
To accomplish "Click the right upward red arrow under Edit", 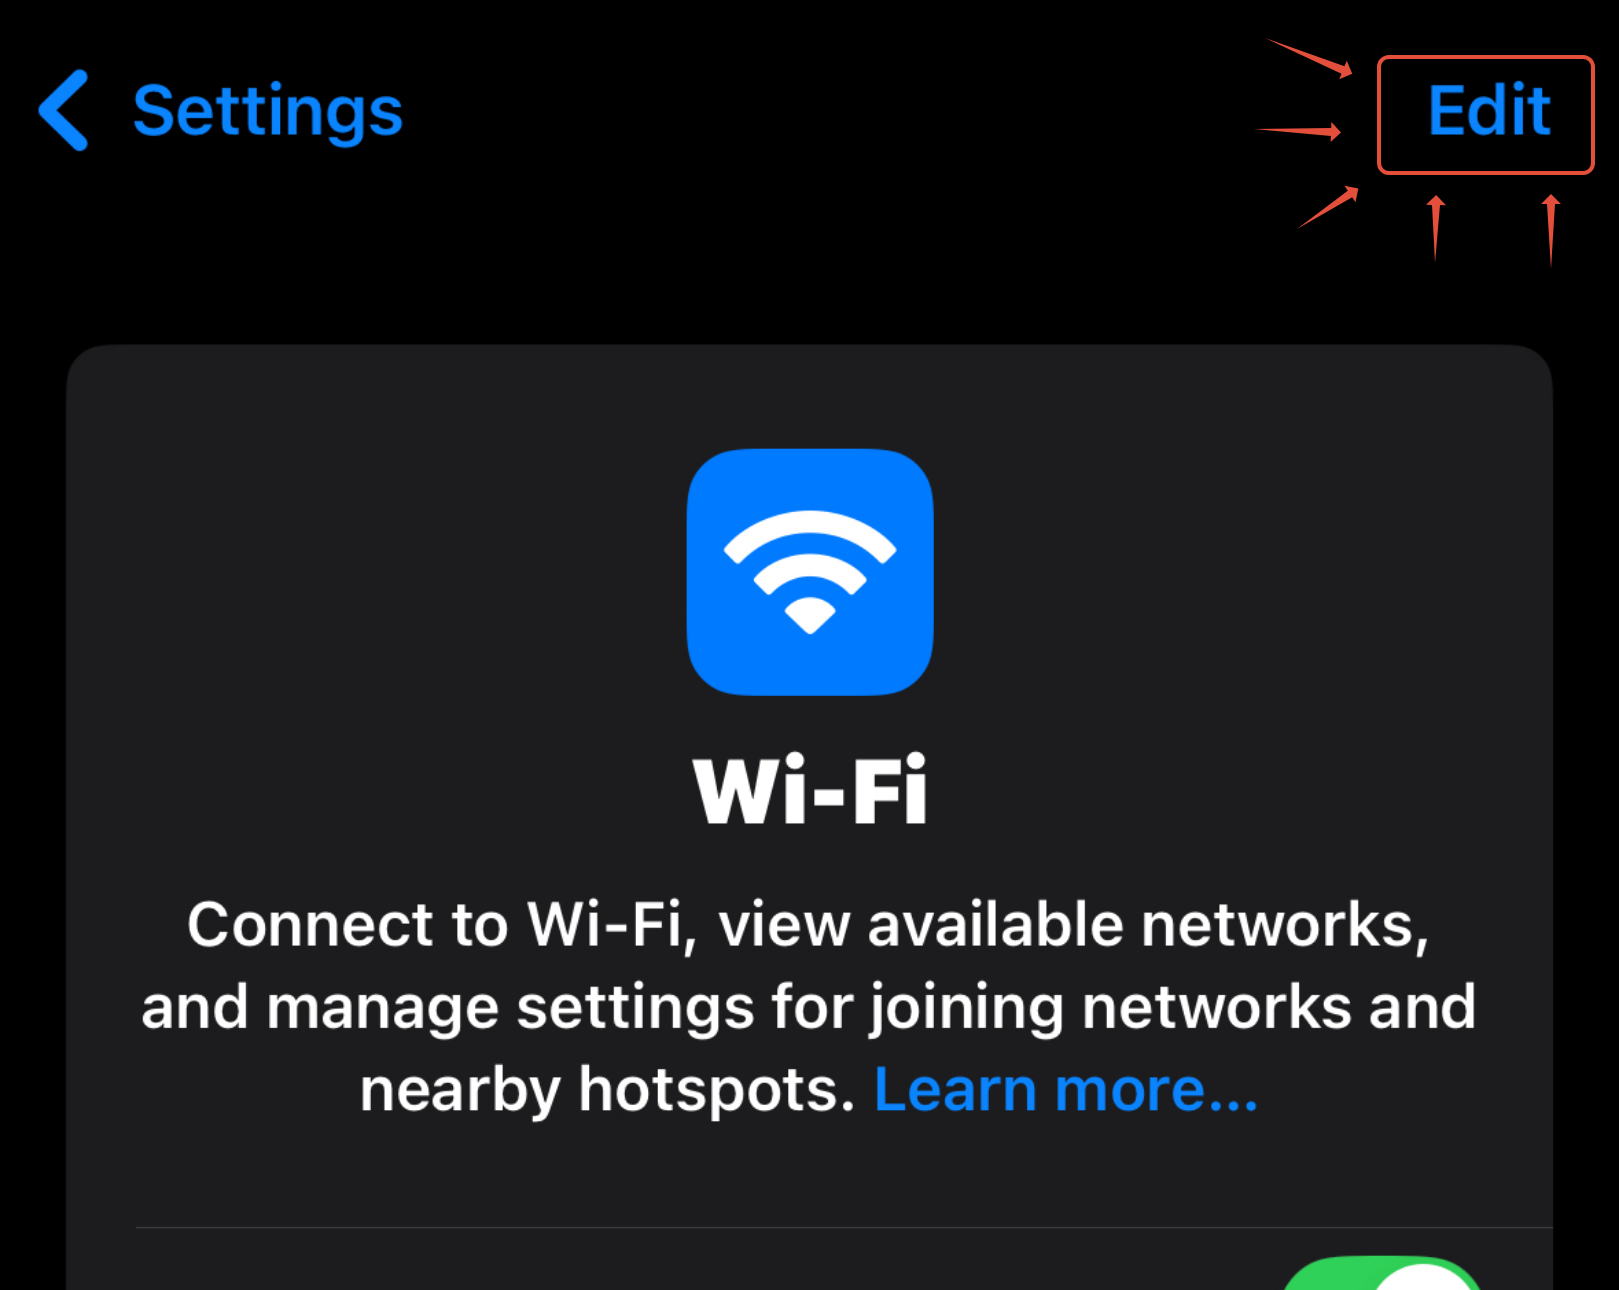I will (1551, 230).
